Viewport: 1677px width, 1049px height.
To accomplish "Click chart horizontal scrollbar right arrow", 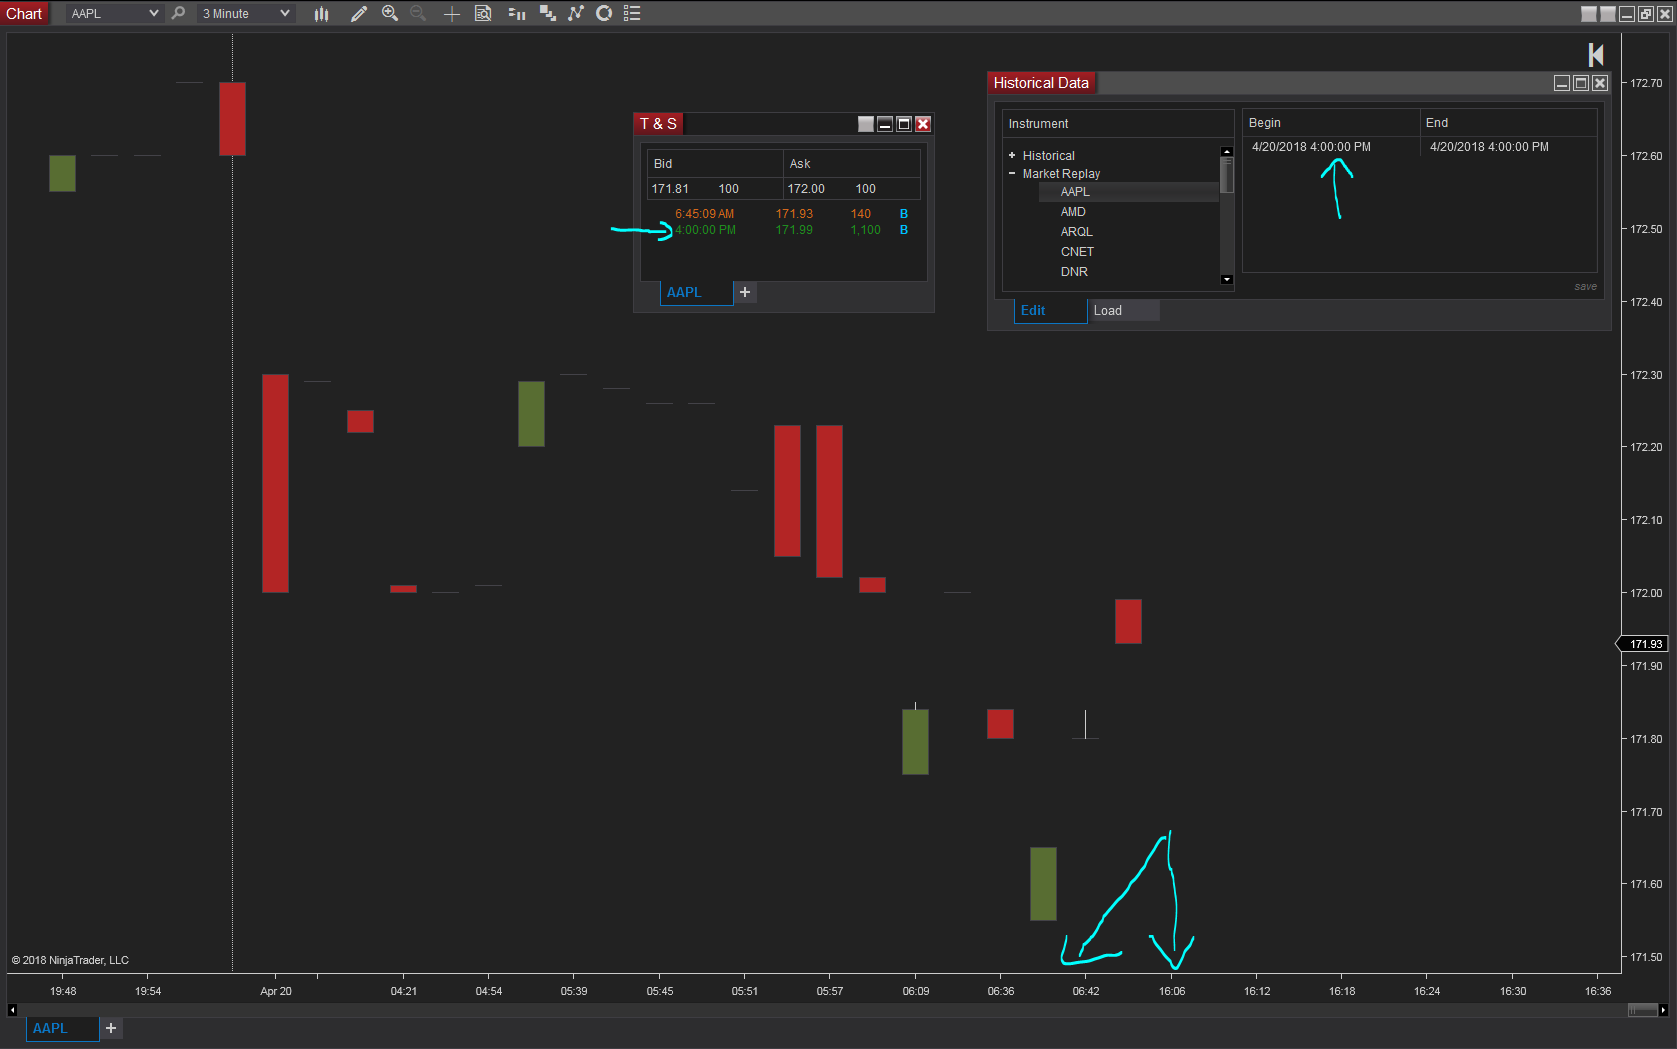I will [x=1663, y=1010].
